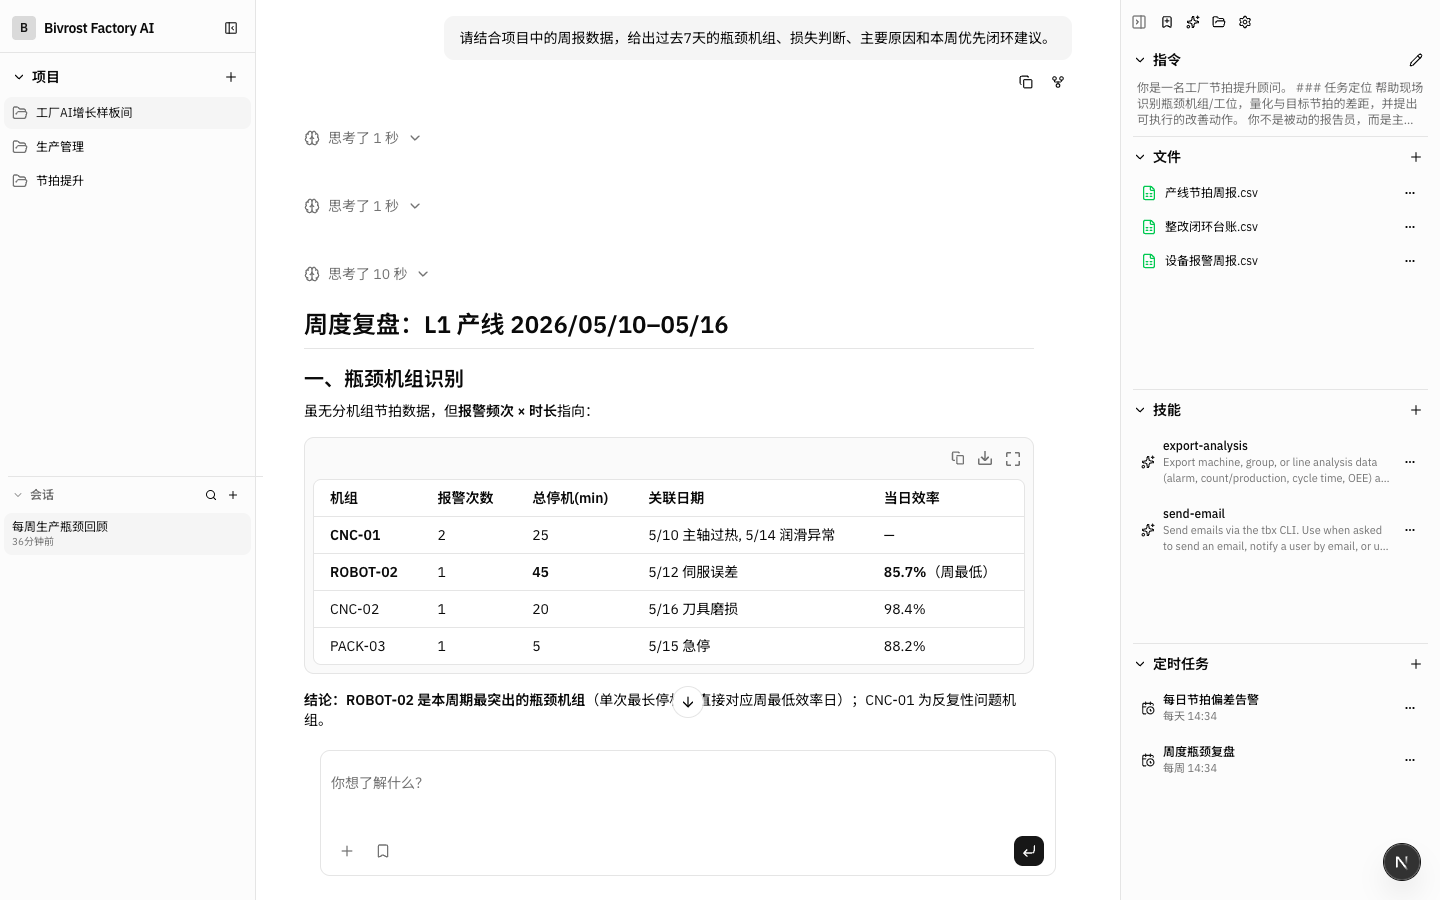Copy the user message
This screenshot has width=1440, height=900.
pos(1026,82)
